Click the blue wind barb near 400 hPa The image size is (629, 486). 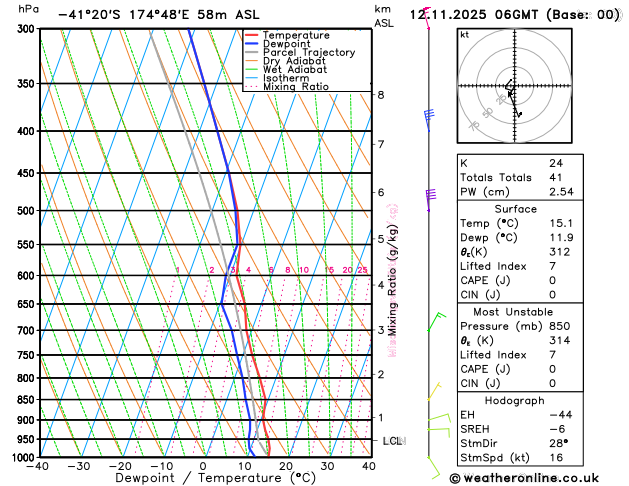(x=429, y=120)
